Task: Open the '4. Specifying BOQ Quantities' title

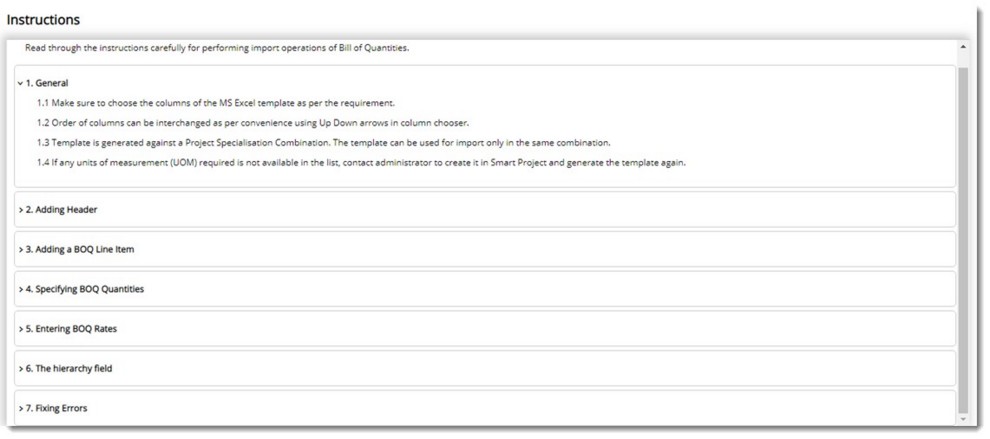Action: click(85, 289)
